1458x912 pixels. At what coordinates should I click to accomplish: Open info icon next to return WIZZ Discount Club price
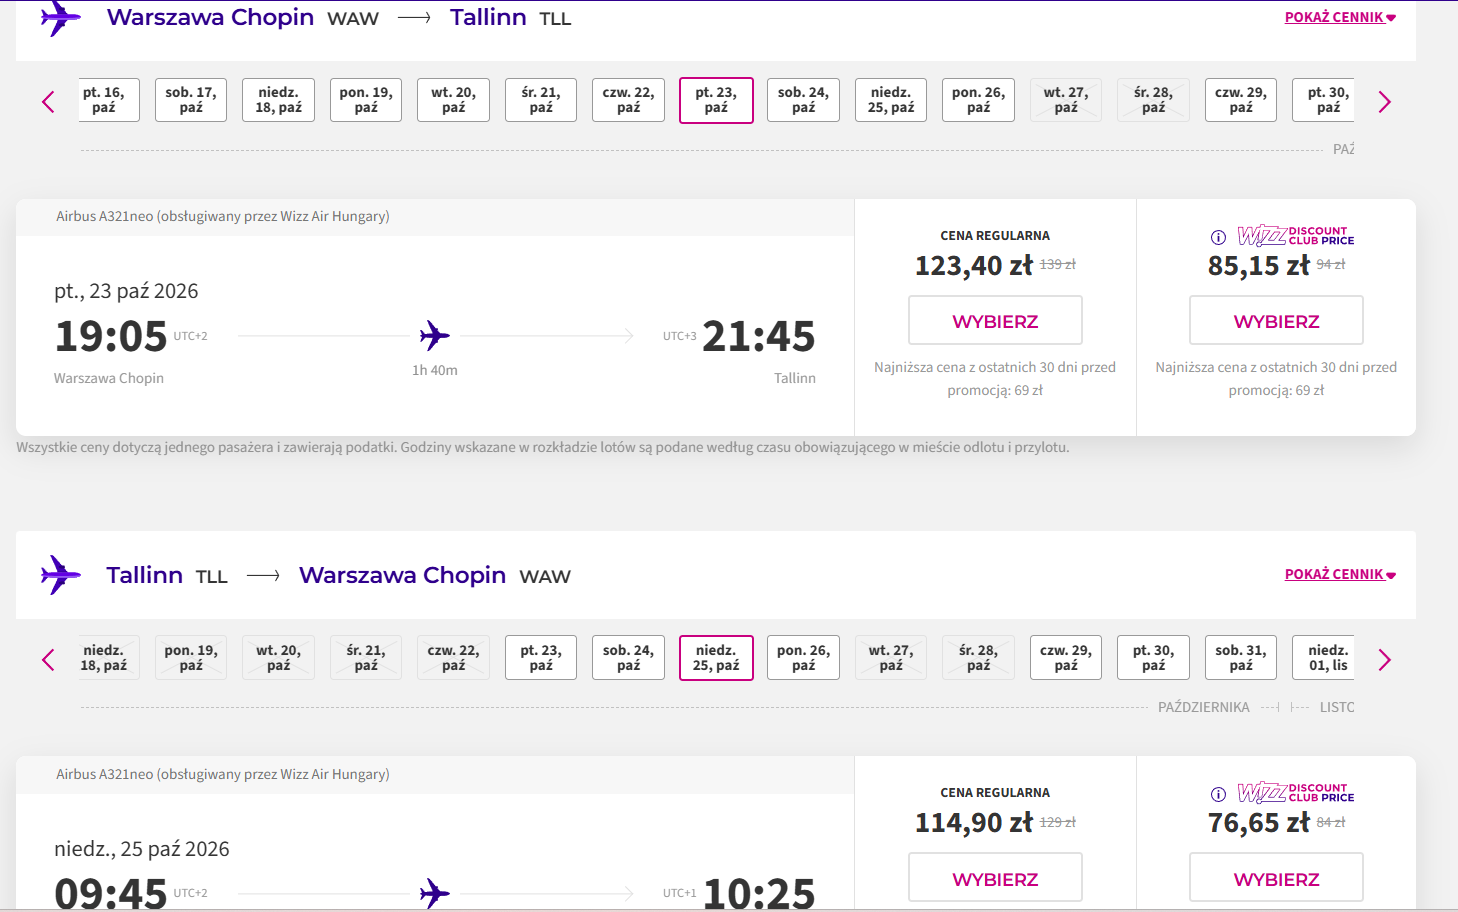tap(1218, 794)
